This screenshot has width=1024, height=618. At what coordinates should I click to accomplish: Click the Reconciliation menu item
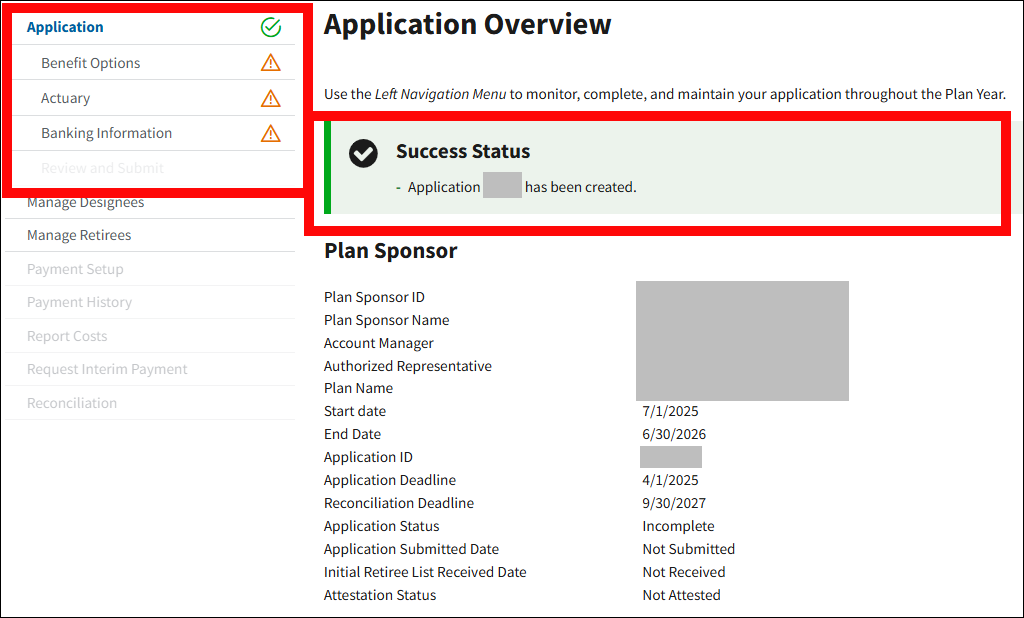click(72, 403)
